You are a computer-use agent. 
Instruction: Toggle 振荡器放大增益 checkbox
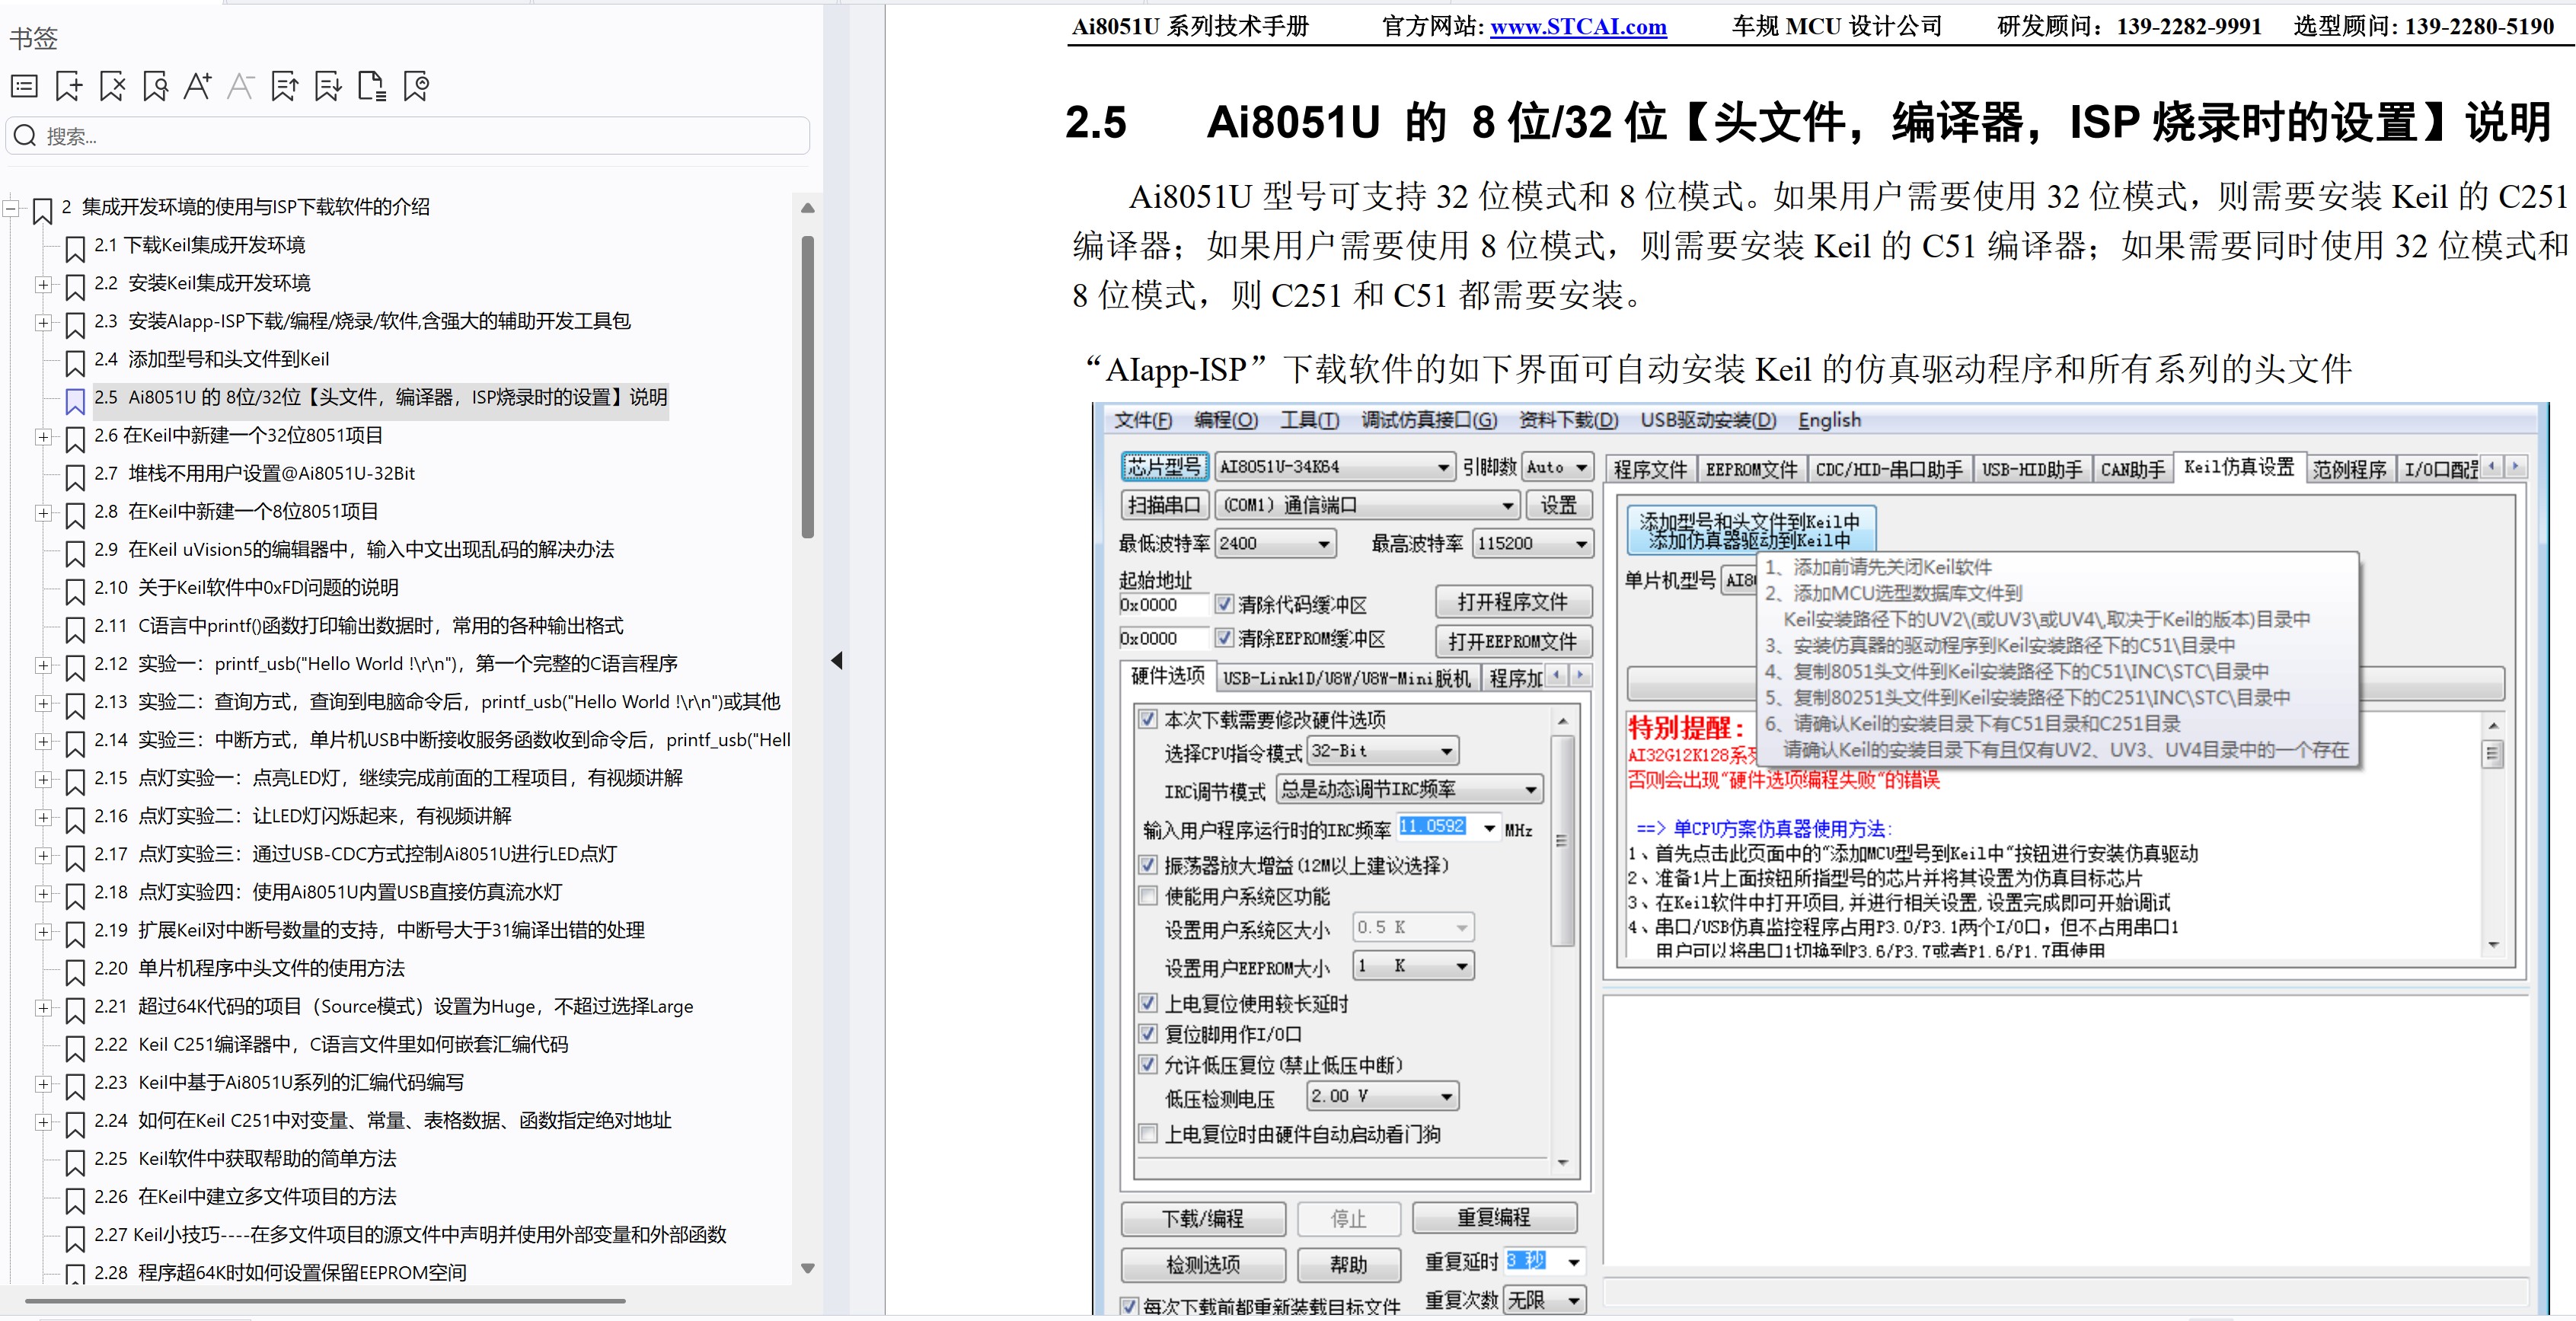click(x=1148, y=865)
